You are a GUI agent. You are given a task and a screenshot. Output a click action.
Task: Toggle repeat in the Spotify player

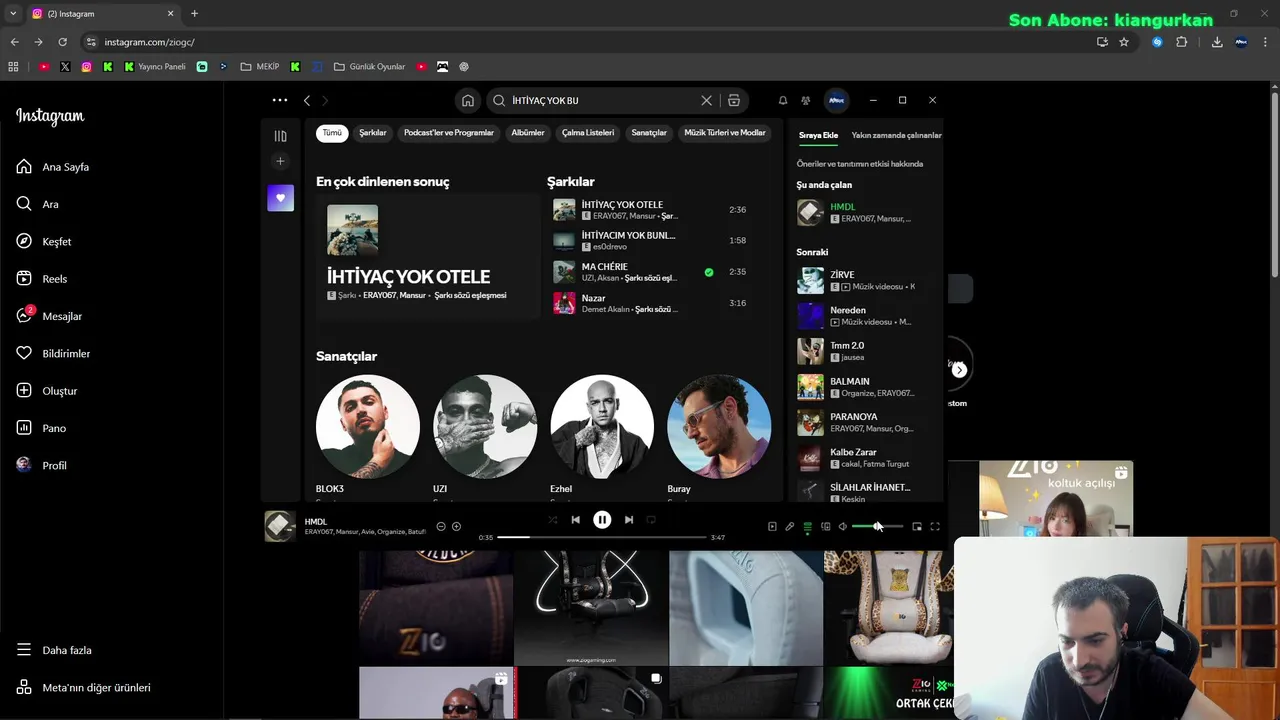click(651, 520)
